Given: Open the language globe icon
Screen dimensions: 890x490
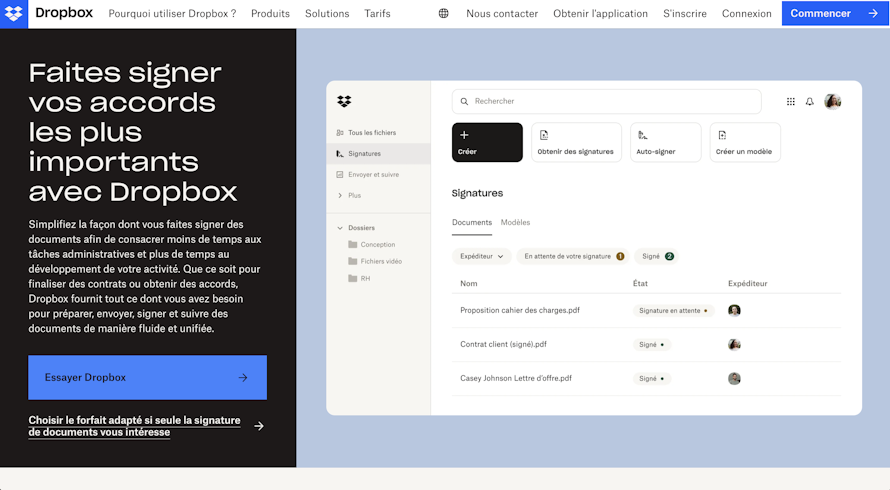Looking at the screenshot, I should click(443, 13).
